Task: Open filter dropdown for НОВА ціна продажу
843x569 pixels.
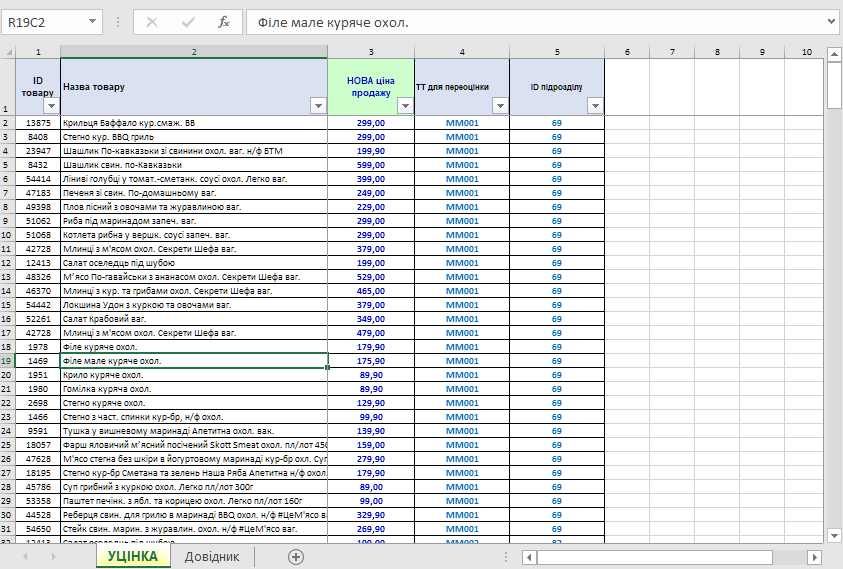Action: tap(404, 106)
